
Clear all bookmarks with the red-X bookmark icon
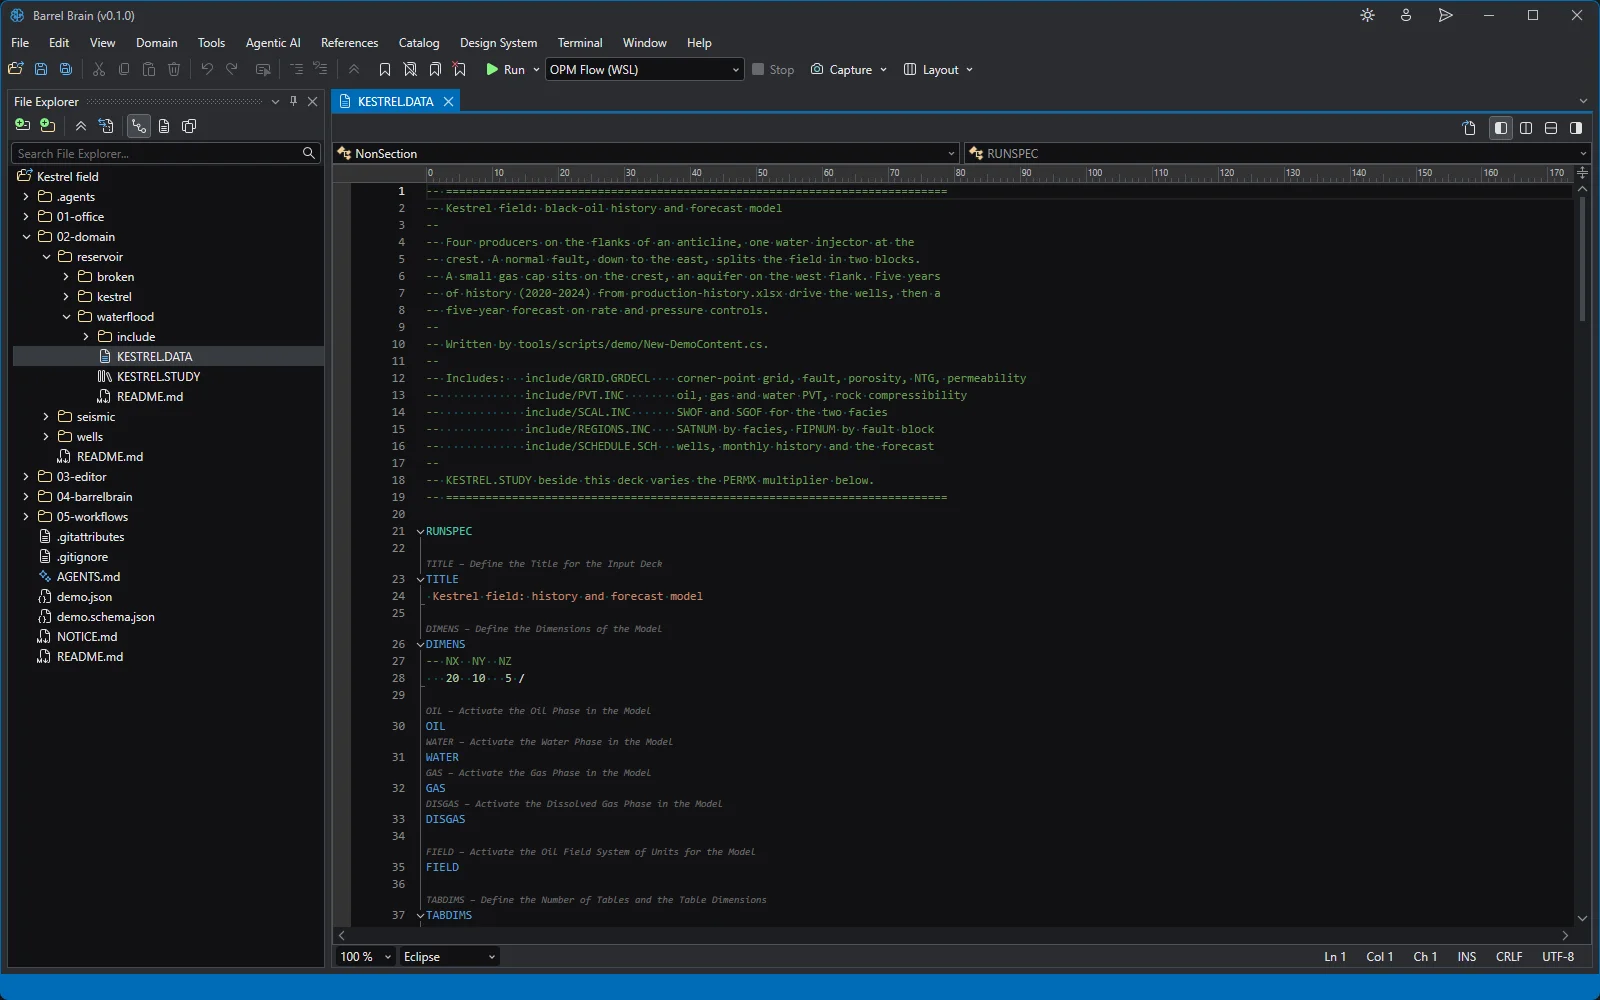click(460, 69)
